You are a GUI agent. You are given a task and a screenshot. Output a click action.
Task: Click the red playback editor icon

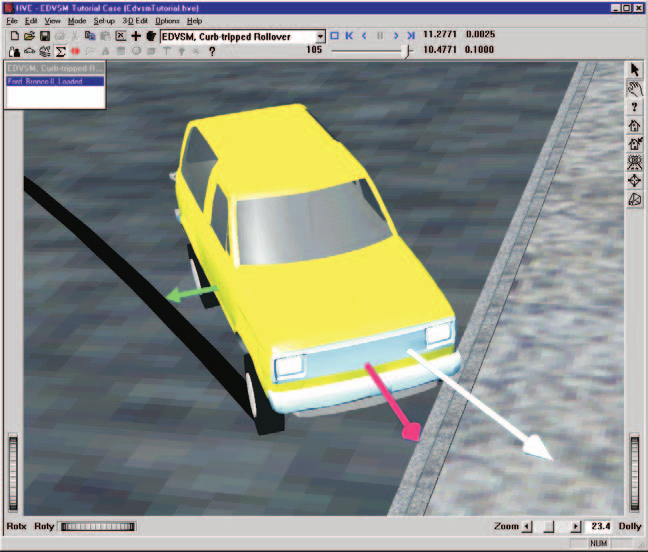(x=75, y=51)
